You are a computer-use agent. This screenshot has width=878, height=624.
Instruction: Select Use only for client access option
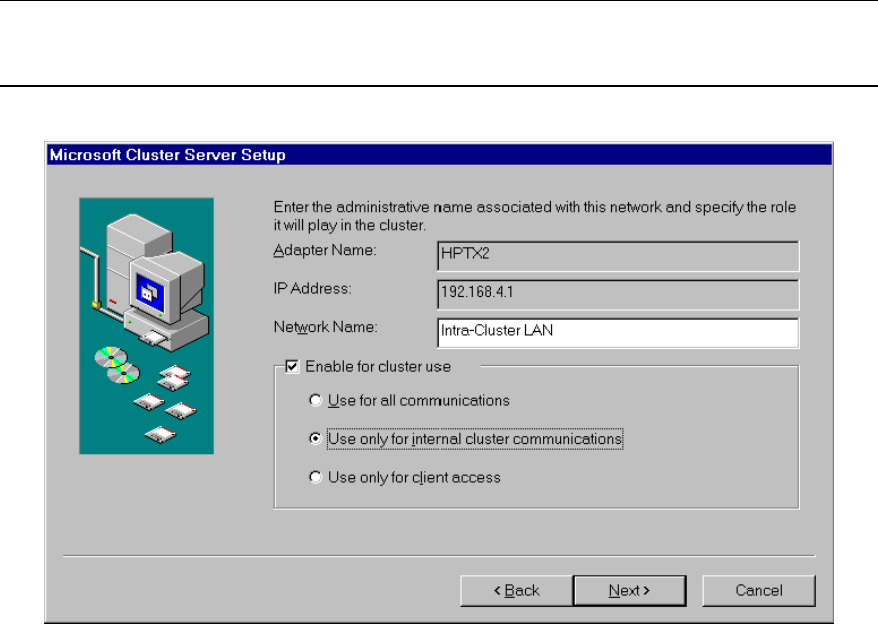click(316, 478)
